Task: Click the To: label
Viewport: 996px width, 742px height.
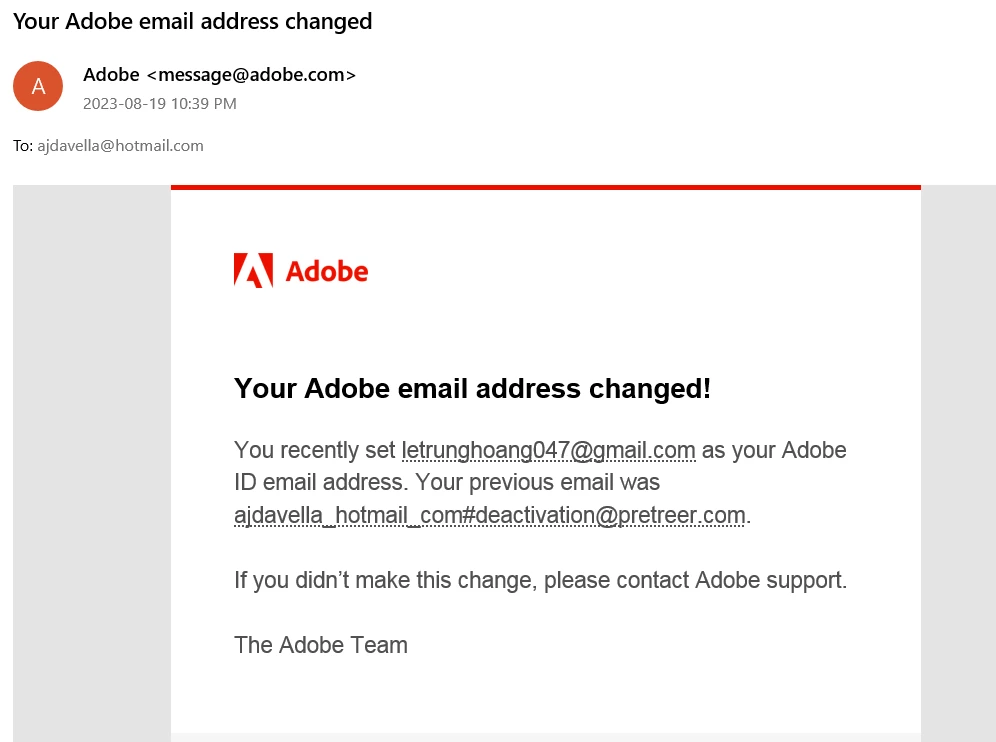Action: (x=23, y=145)
